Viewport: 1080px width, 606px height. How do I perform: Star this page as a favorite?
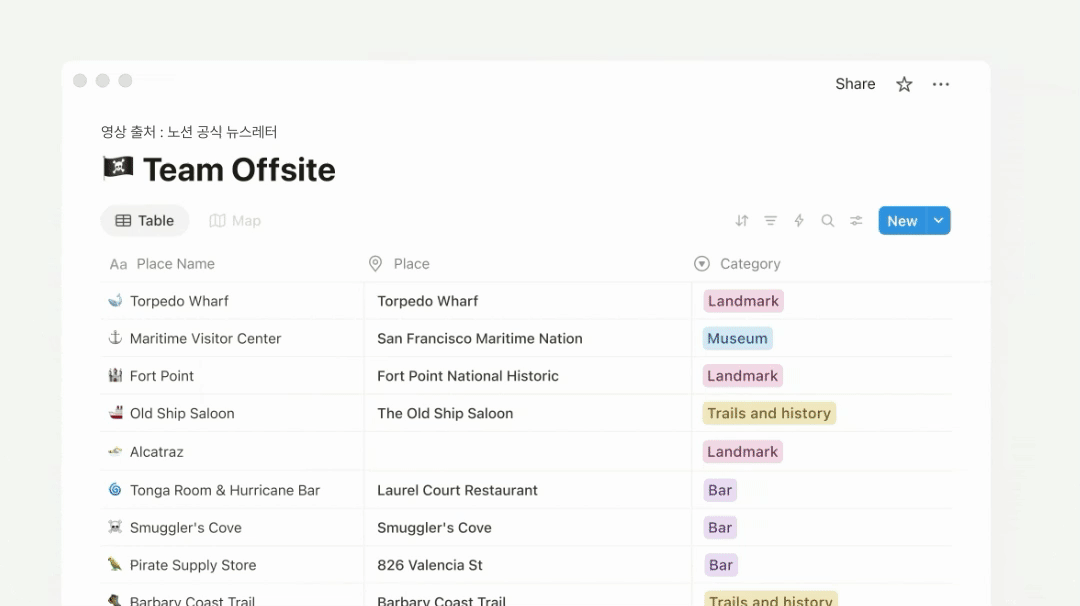click(x=904, y=84)
